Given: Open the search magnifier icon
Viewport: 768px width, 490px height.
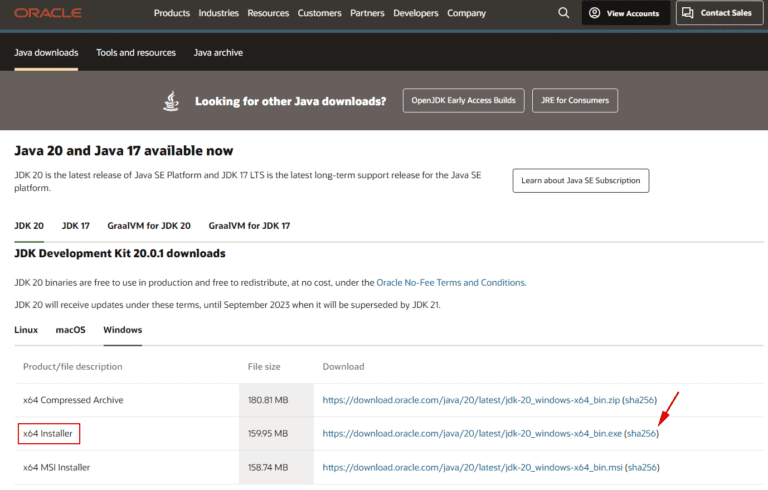Looking at the screenshot, I should [564, 13].
